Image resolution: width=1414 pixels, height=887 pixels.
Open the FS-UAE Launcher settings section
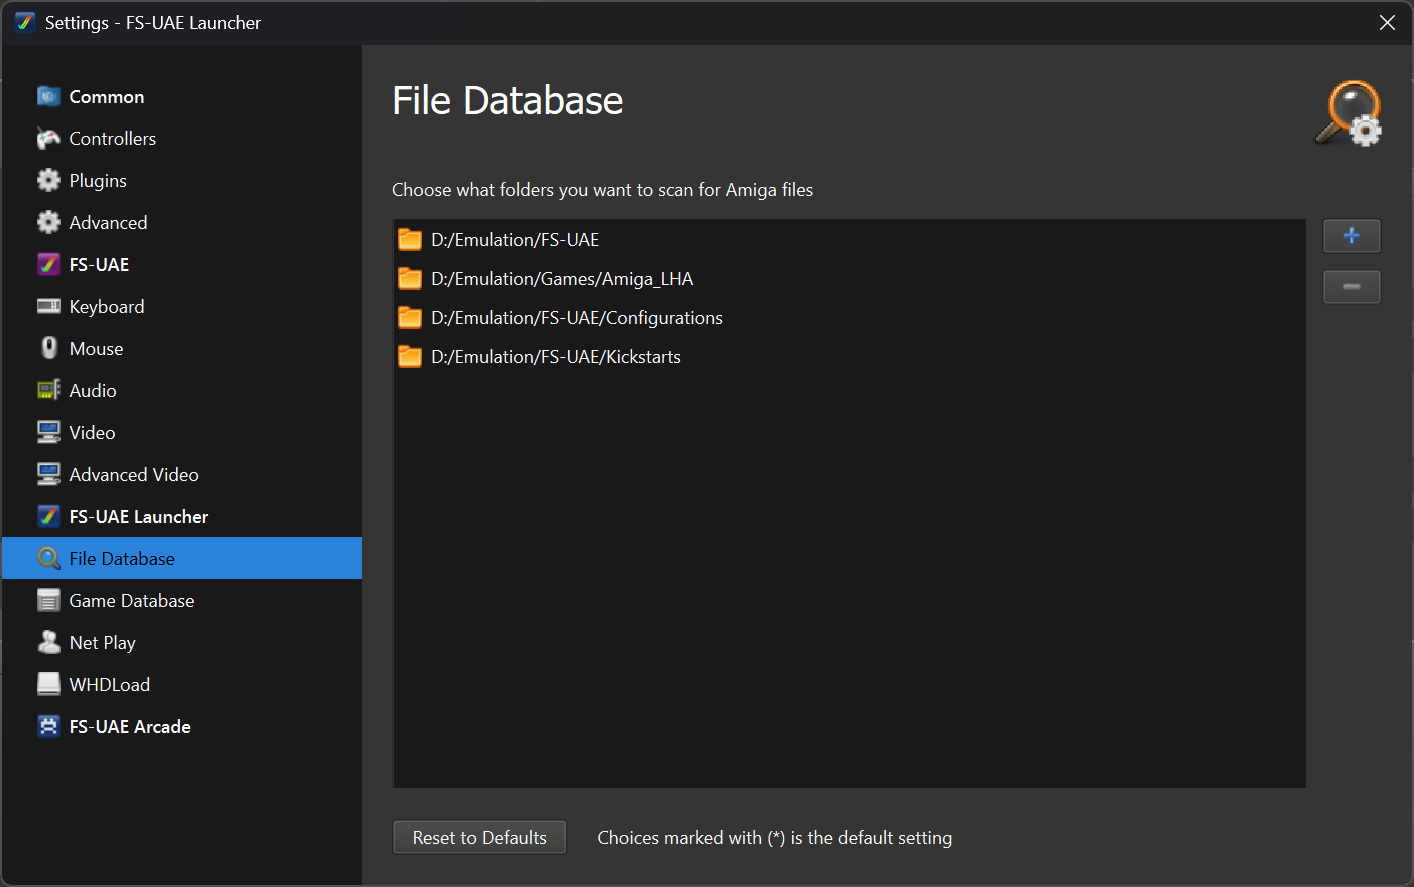pyautogui.click(x=182, y=516)
